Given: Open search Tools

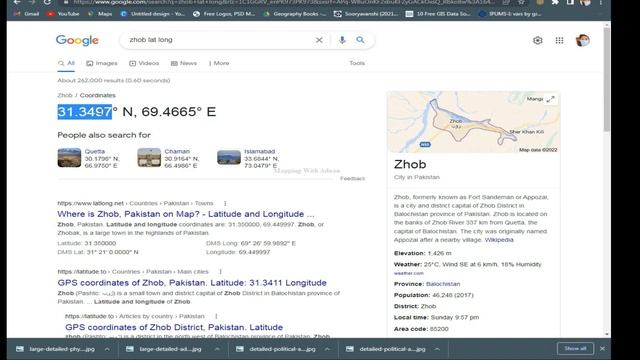Looking at the screenshot, I should tap(357, 63).
